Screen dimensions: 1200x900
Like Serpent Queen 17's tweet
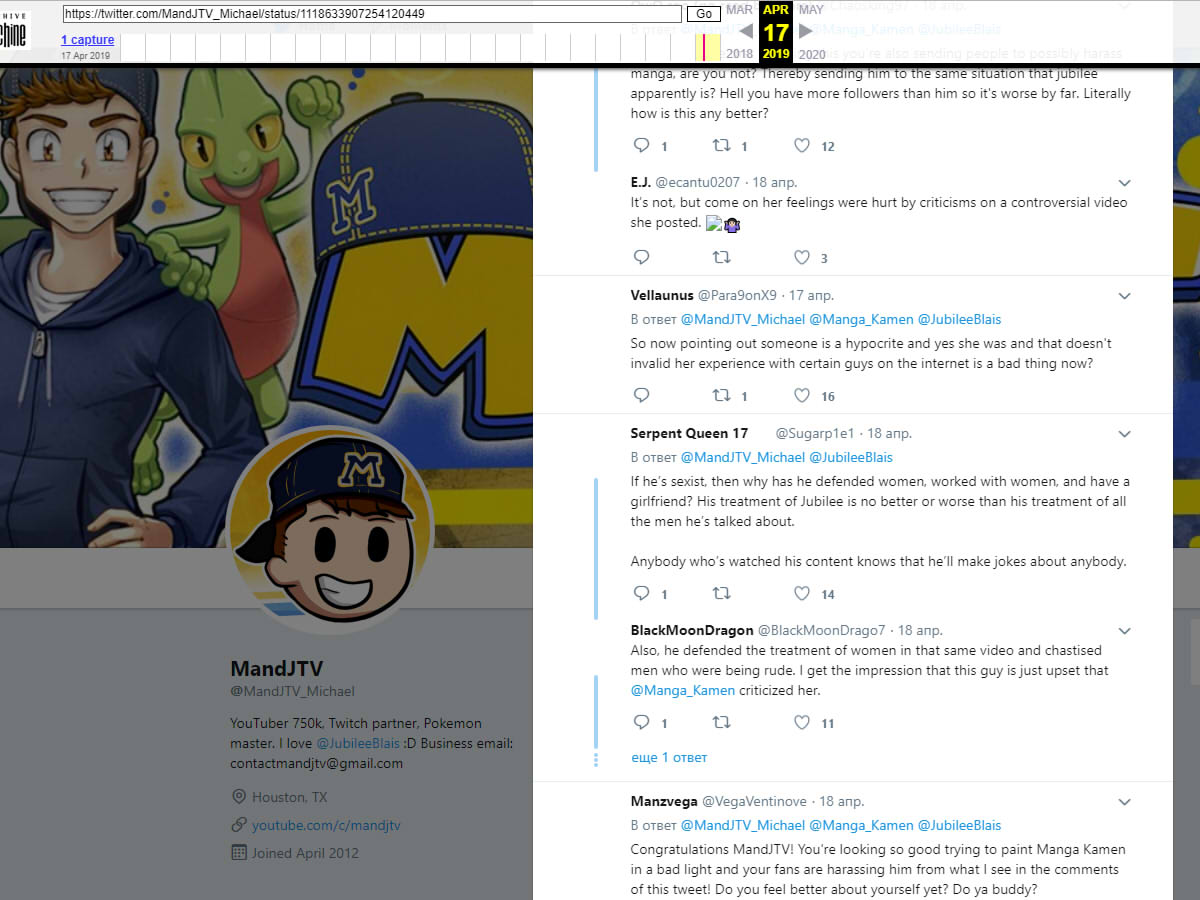point(801,594)
